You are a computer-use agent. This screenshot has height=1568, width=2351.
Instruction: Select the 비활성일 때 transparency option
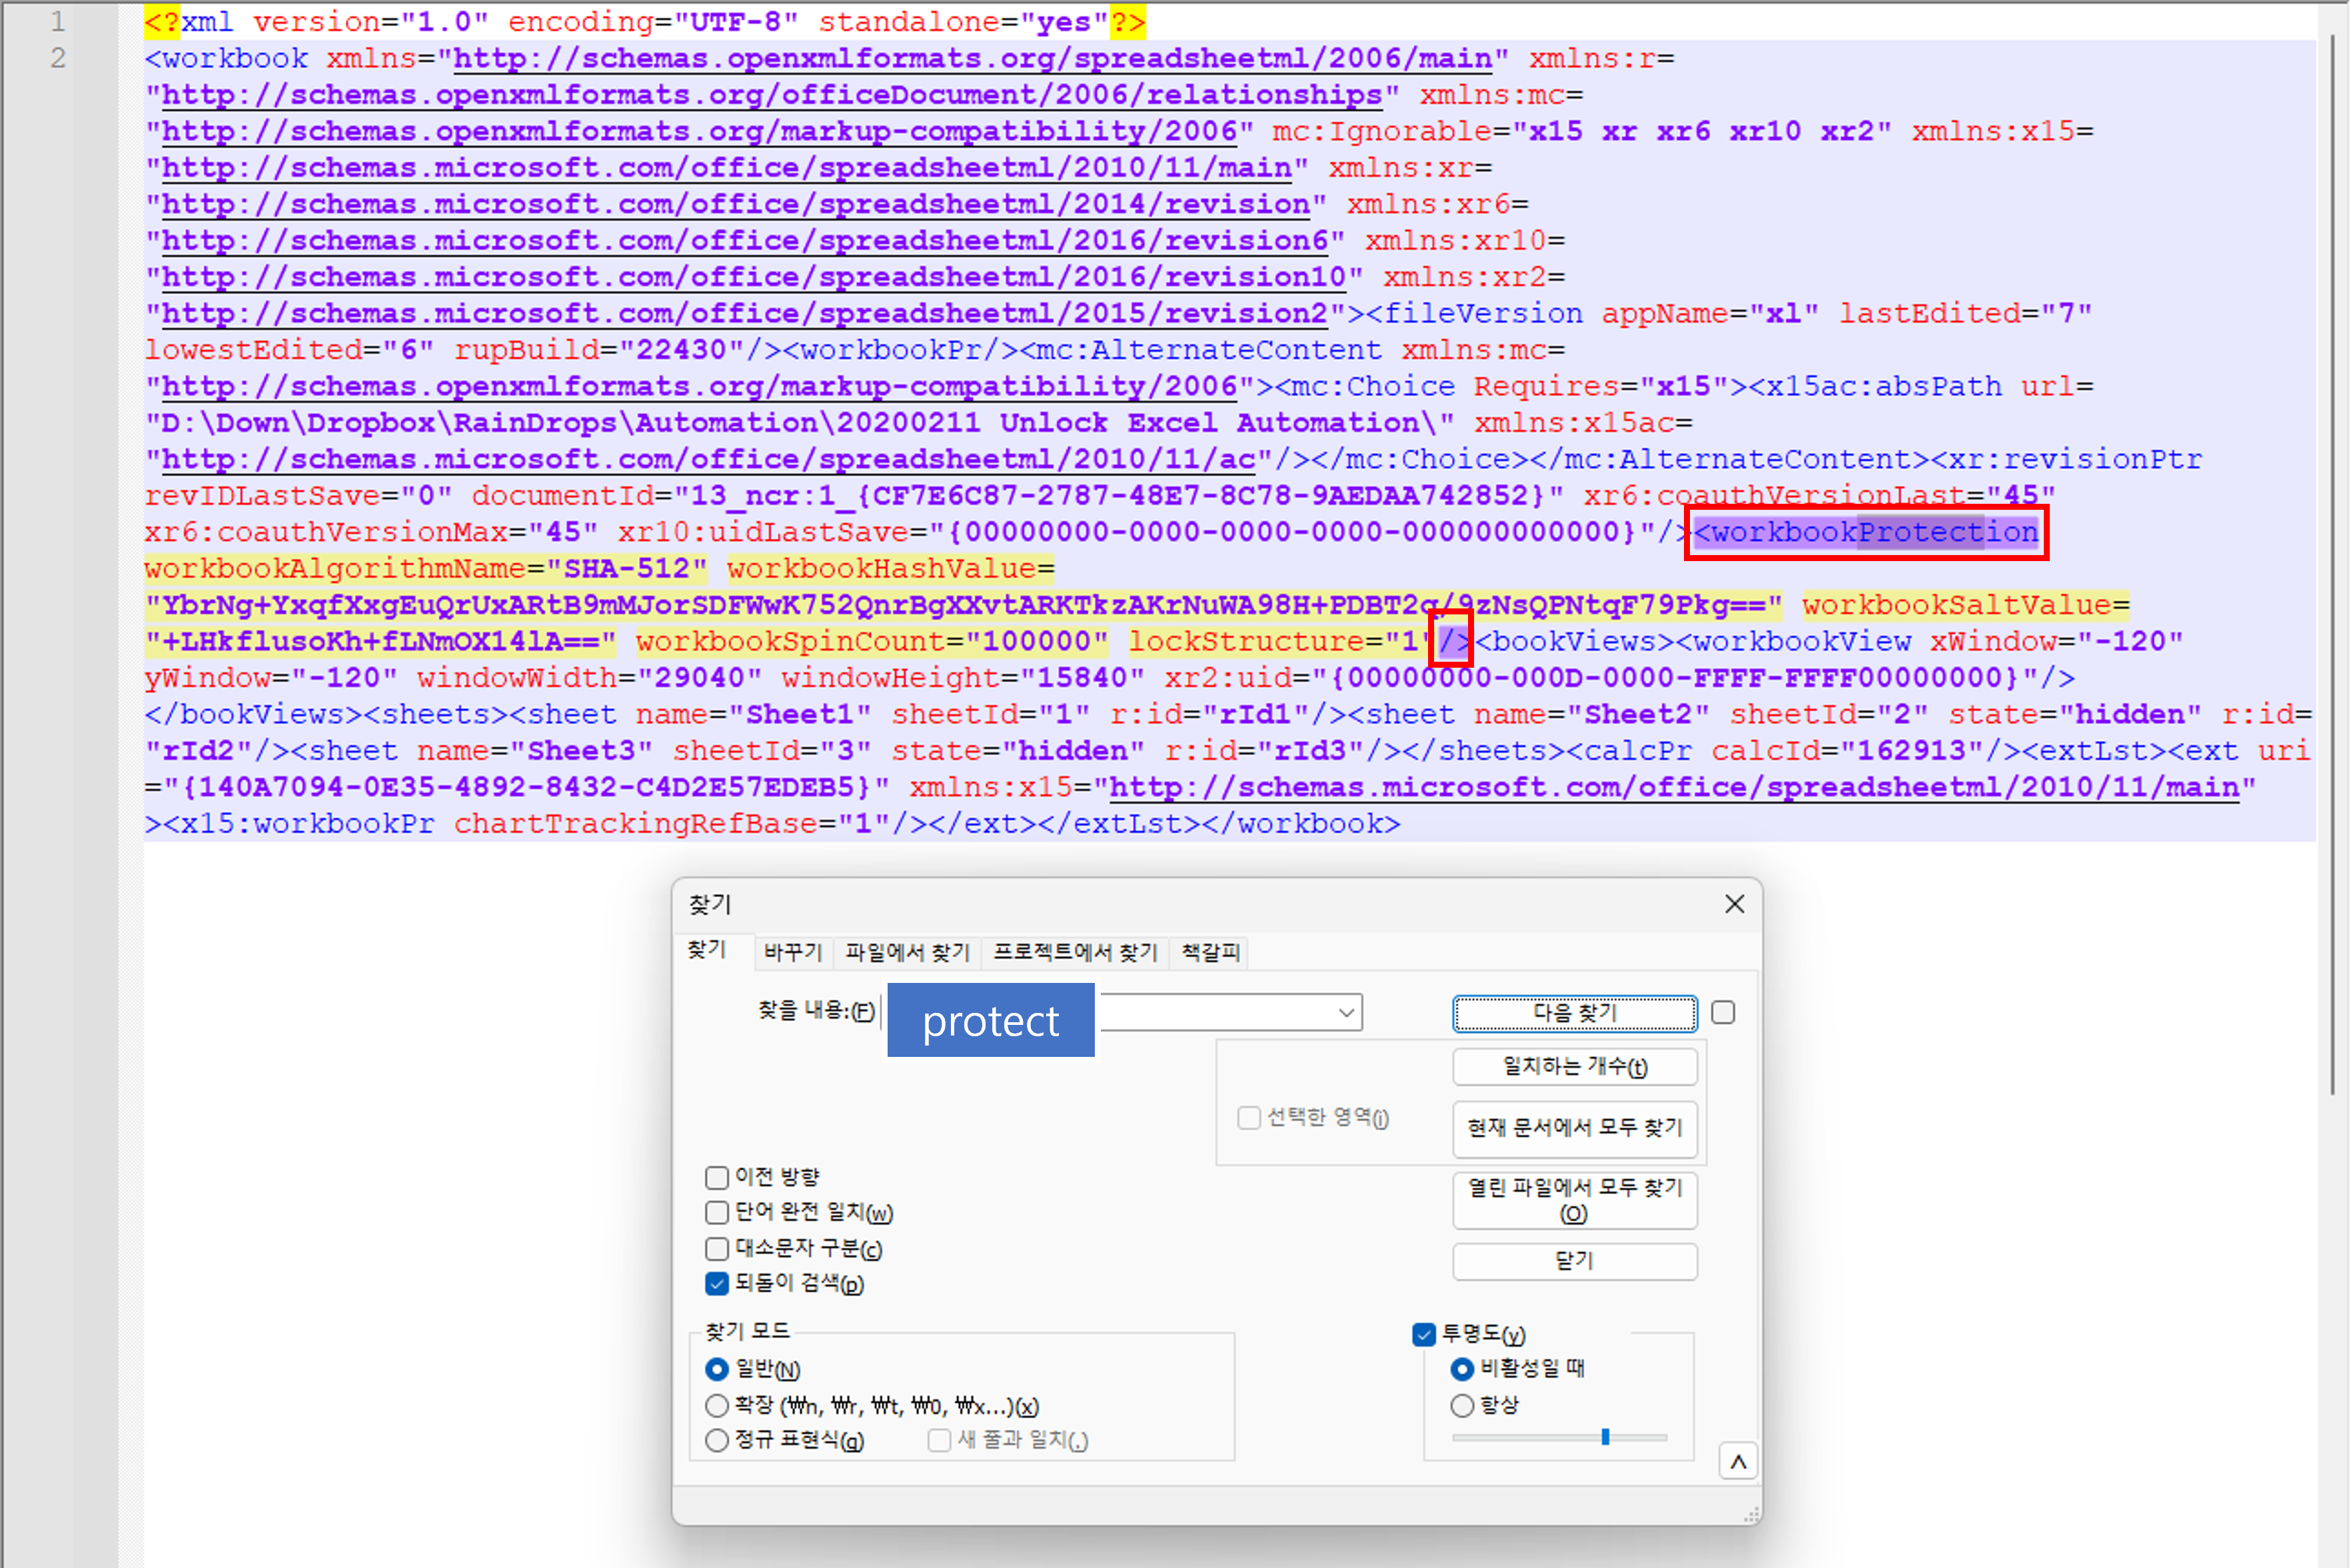coord(1463,1369)
